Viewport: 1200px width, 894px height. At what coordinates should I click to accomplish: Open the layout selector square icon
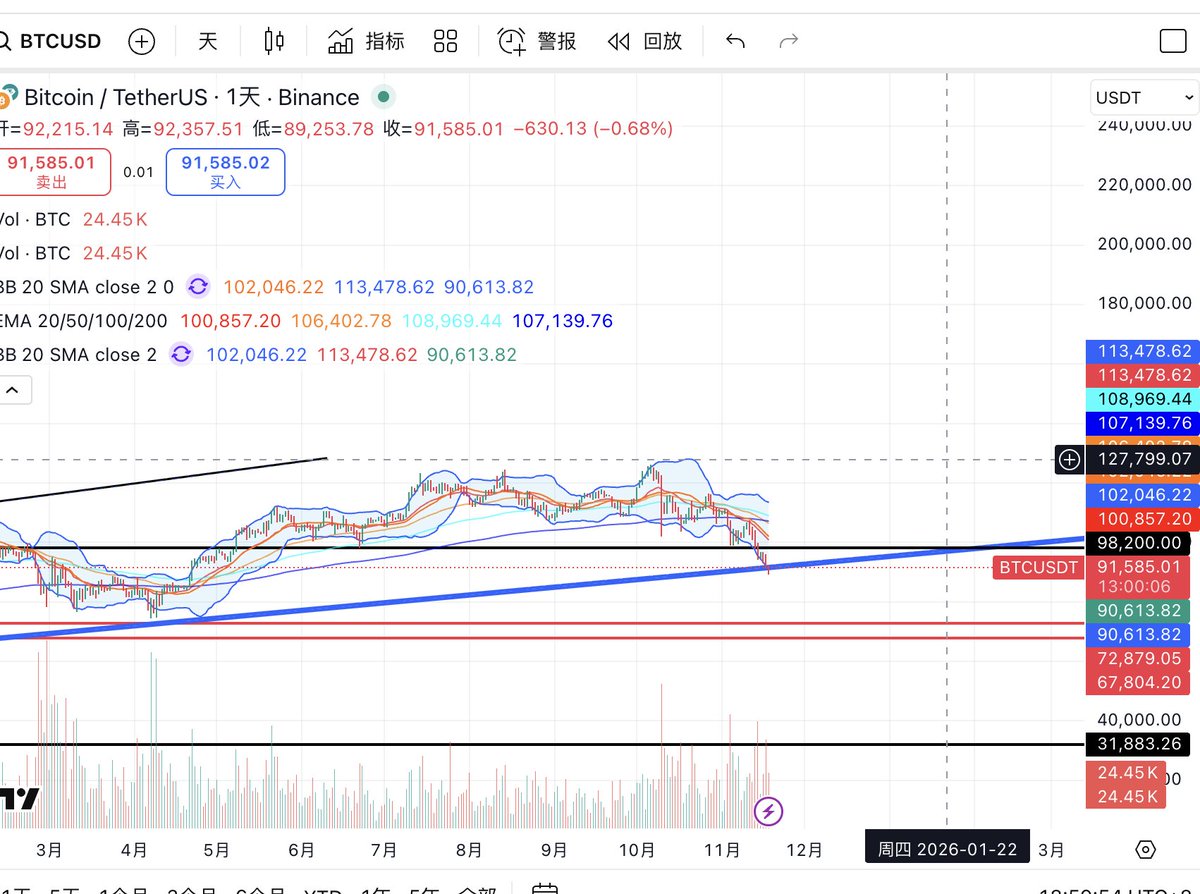(x=1173, y=41)
